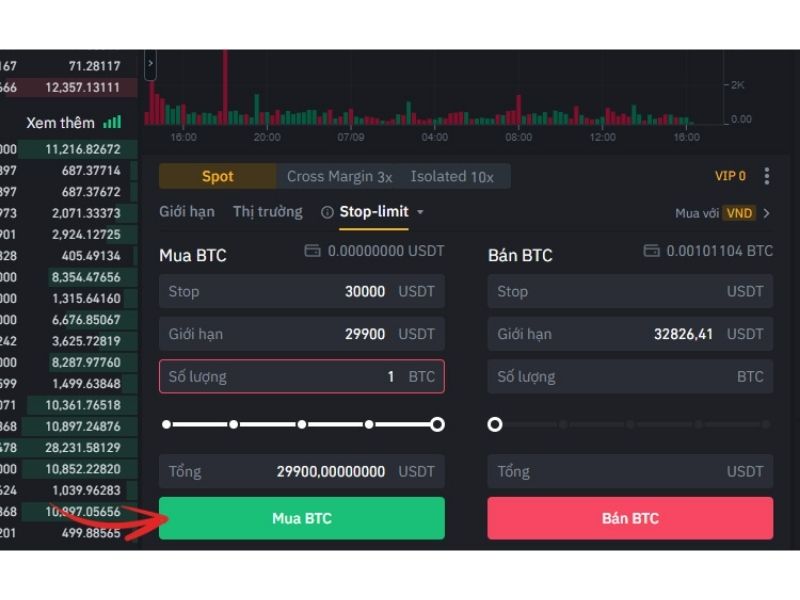Screen dimensions: 800x600
Task: Select the Spot trading tab
Action: (218, 177)
